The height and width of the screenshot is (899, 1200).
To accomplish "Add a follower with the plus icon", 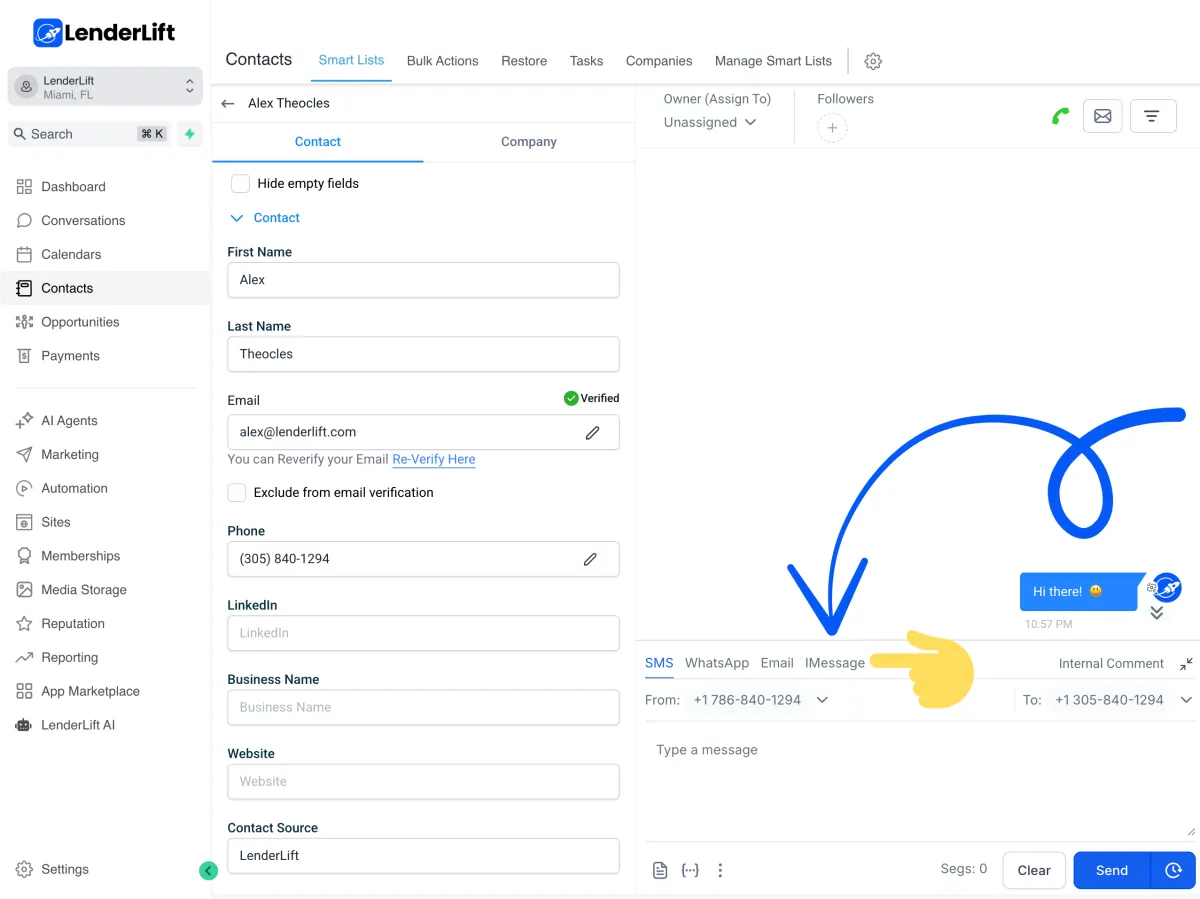I will pyautogui.click(x=832, y=128).
